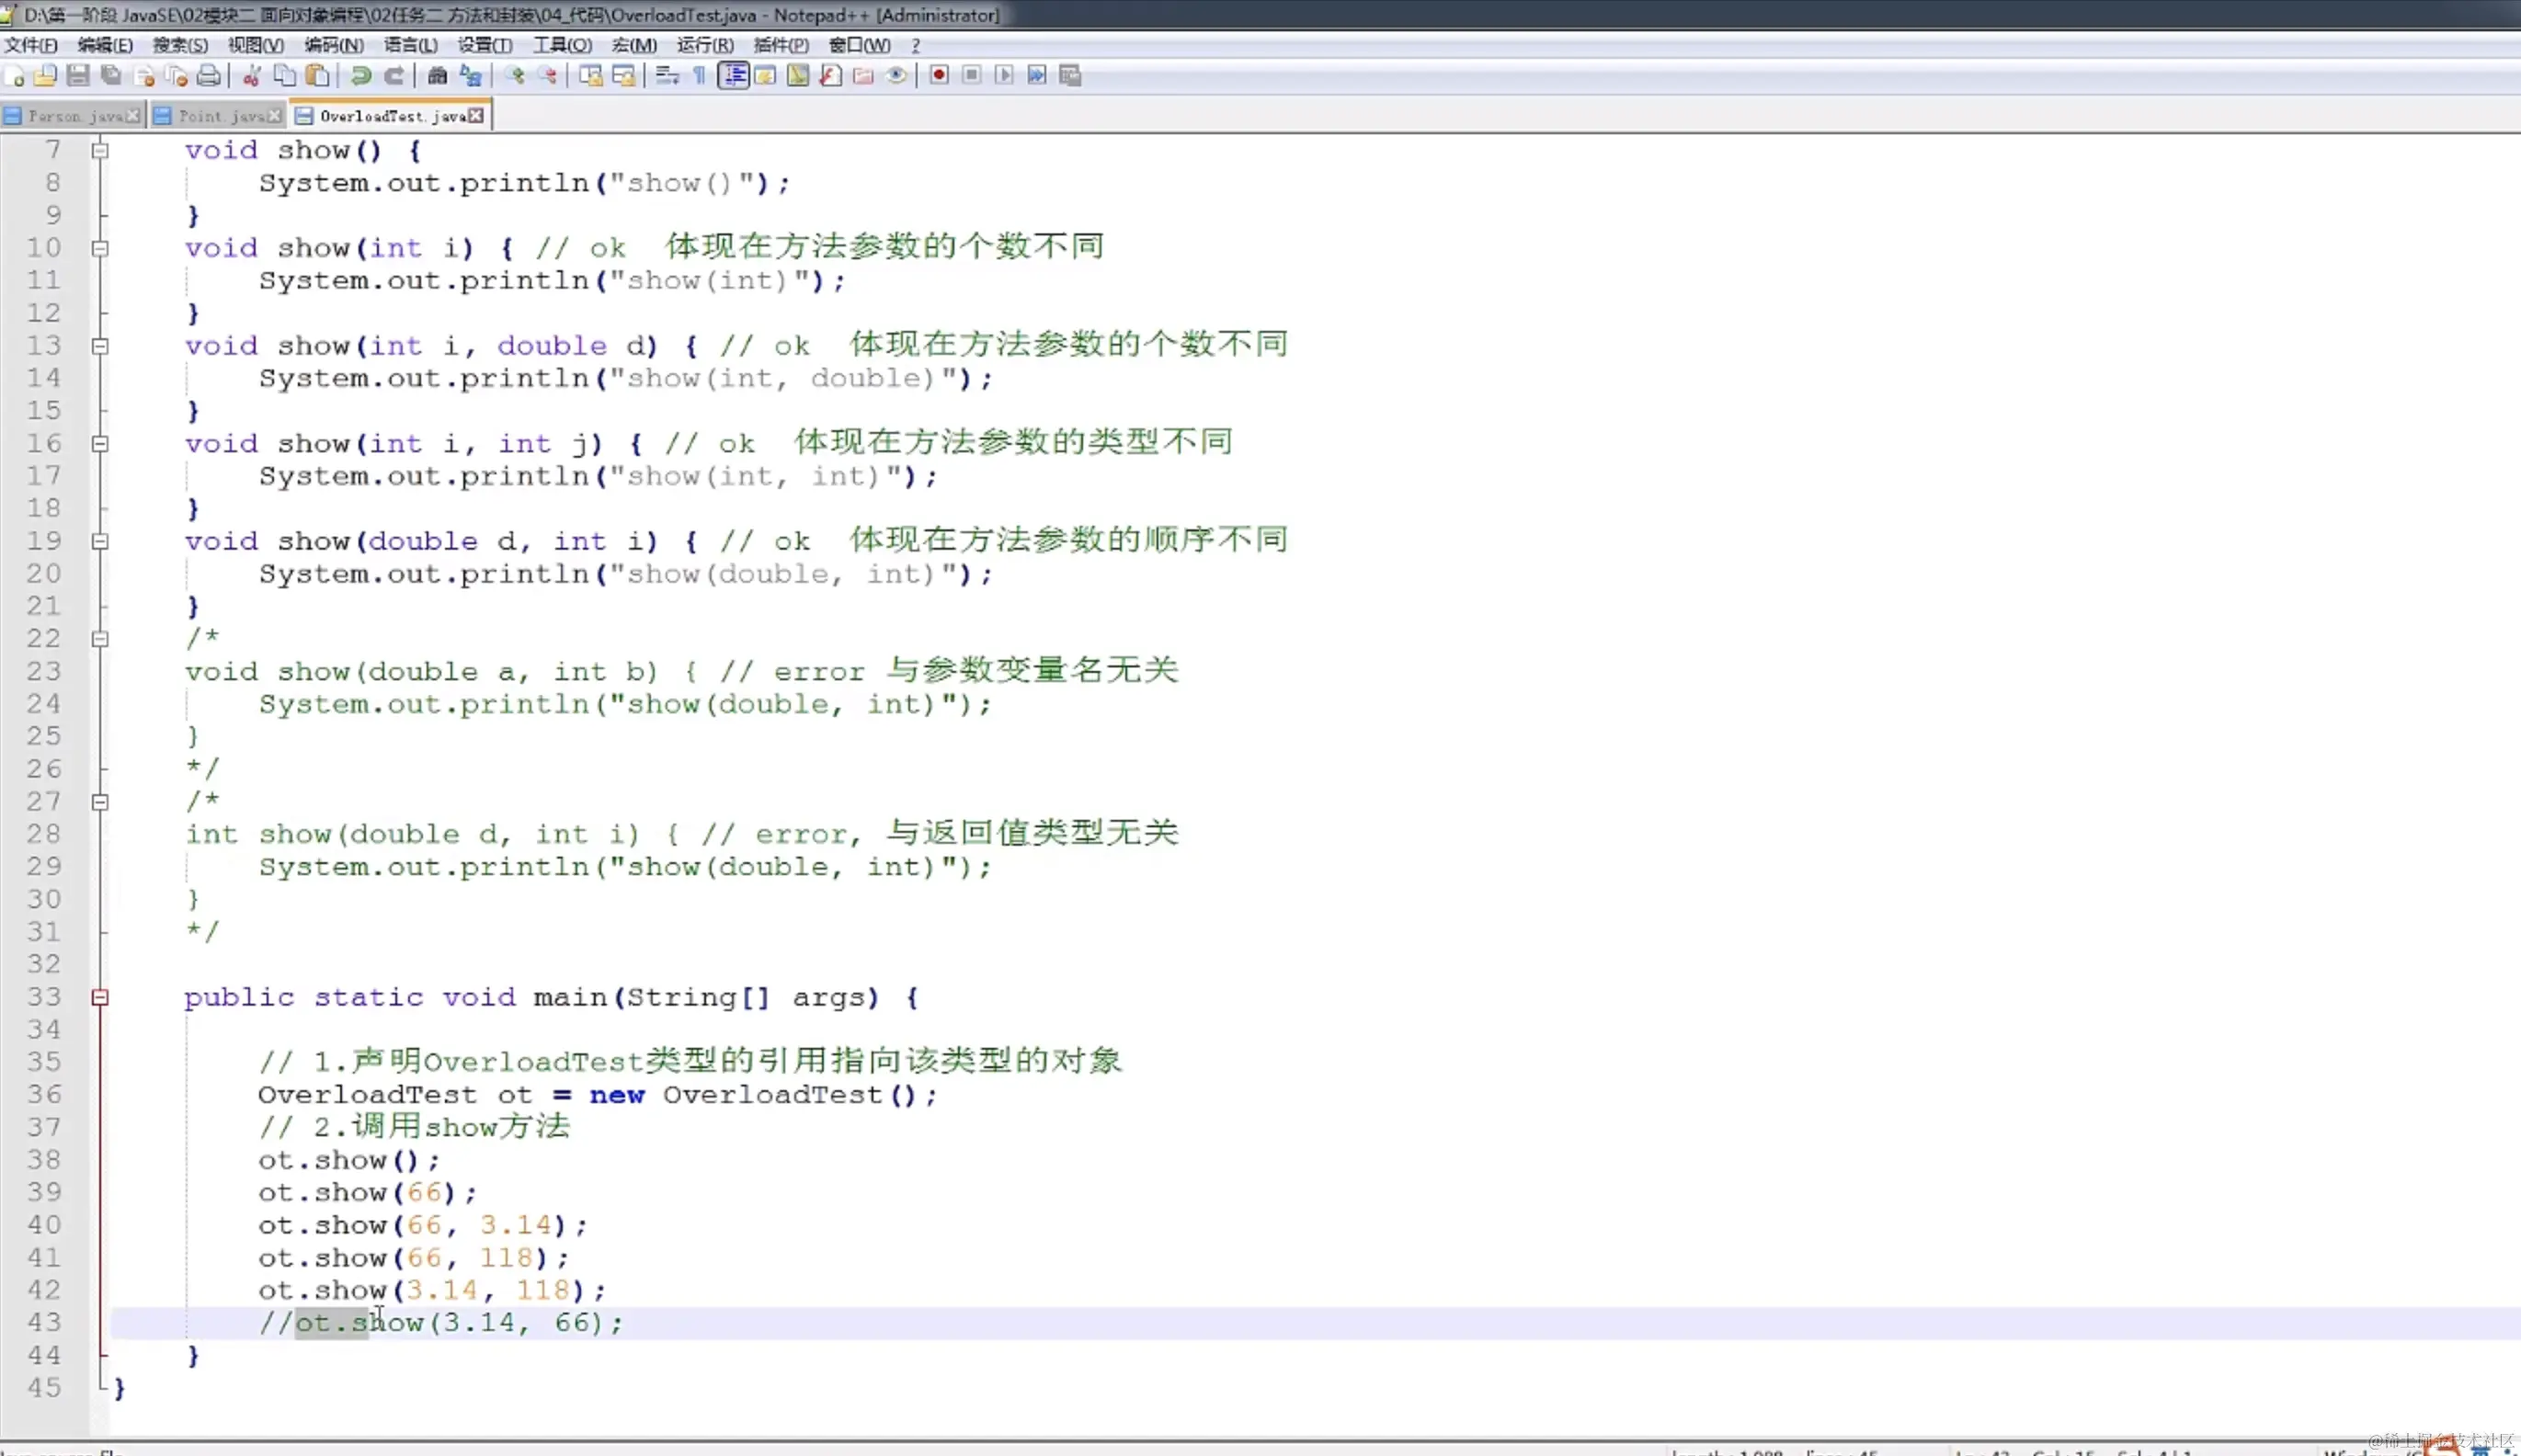Viewport: 2521px width, 1456px height.
Task: Collapse the comment block fold on line 22
Action: click(x=100, y=638)
